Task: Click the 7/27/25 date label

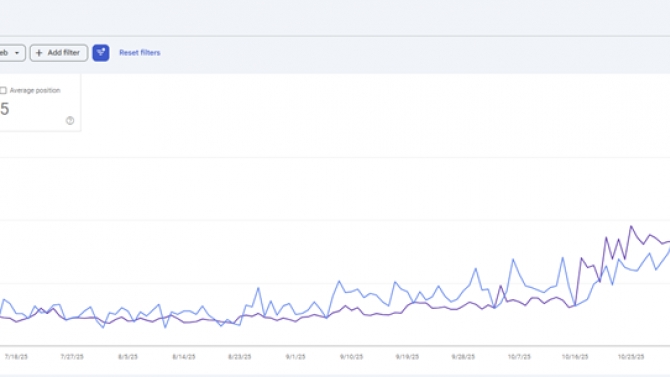Action: click(x=72, y=356)
